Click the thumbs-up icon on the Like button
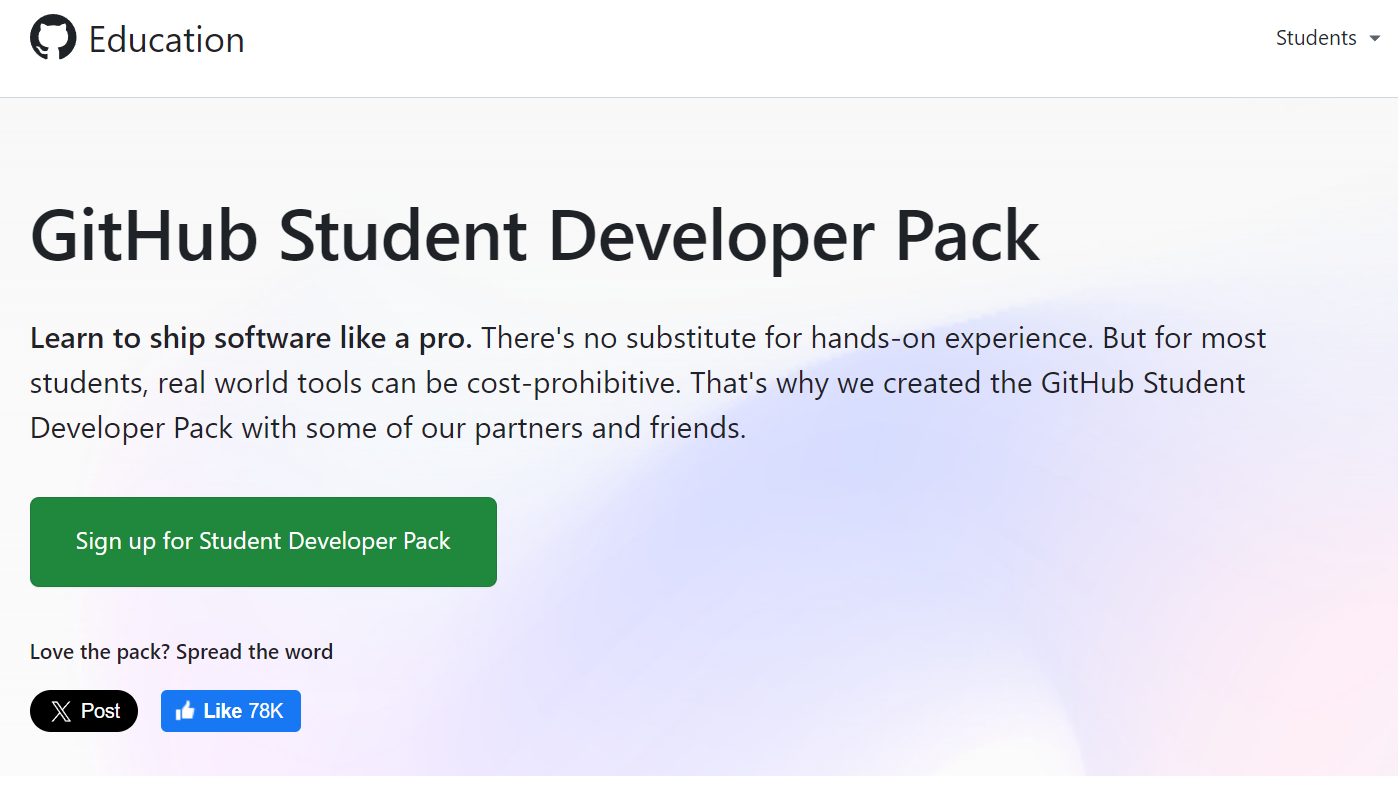The image size is (1398, 787). pos(187,710)
